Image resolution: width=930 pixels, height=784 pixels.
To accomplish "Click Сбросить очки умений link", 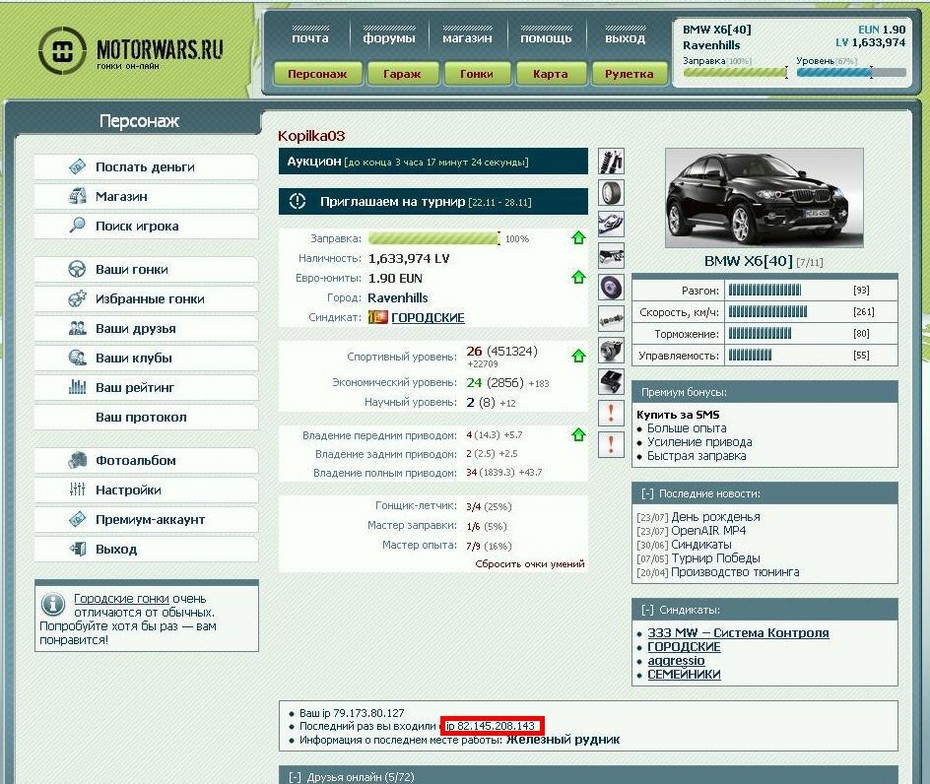I will coord(530,563).
